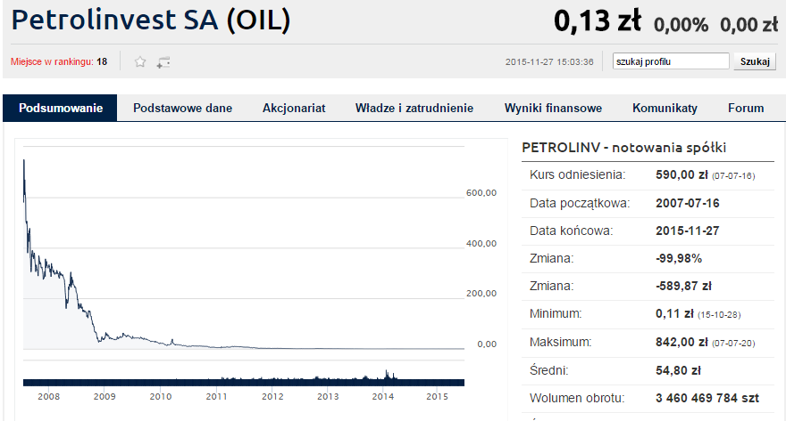786x421 pixels.
Task: Open the Wyniki finansowe tab
Action: (553, 108)
